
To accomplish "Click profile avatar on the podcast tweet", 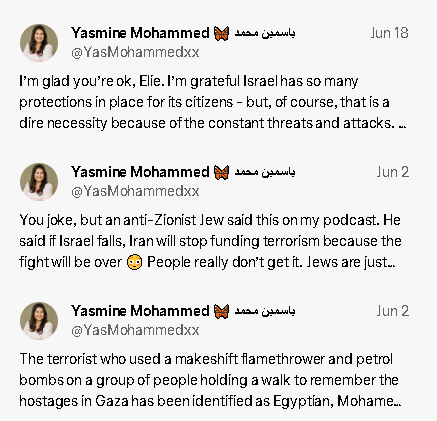I will point(39,182).
